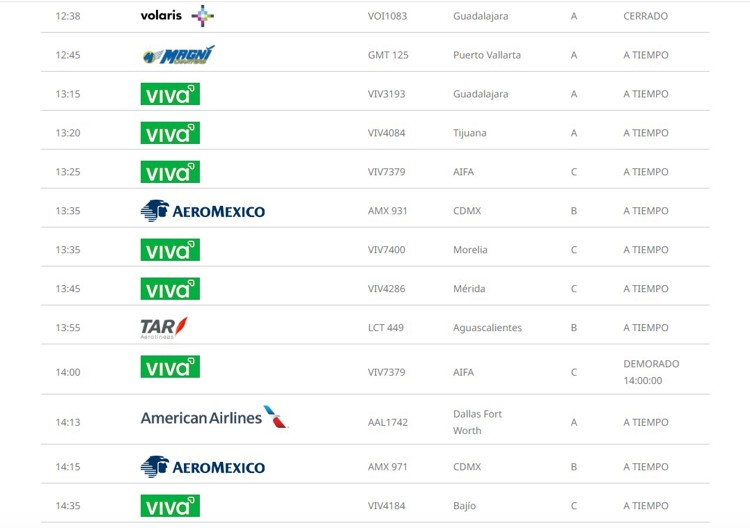Select the Viva logo for the Tijuana flight
Image resolution: width=750 pixels, height=528 pixels.
pyautogui.click(x=170, y=133)
